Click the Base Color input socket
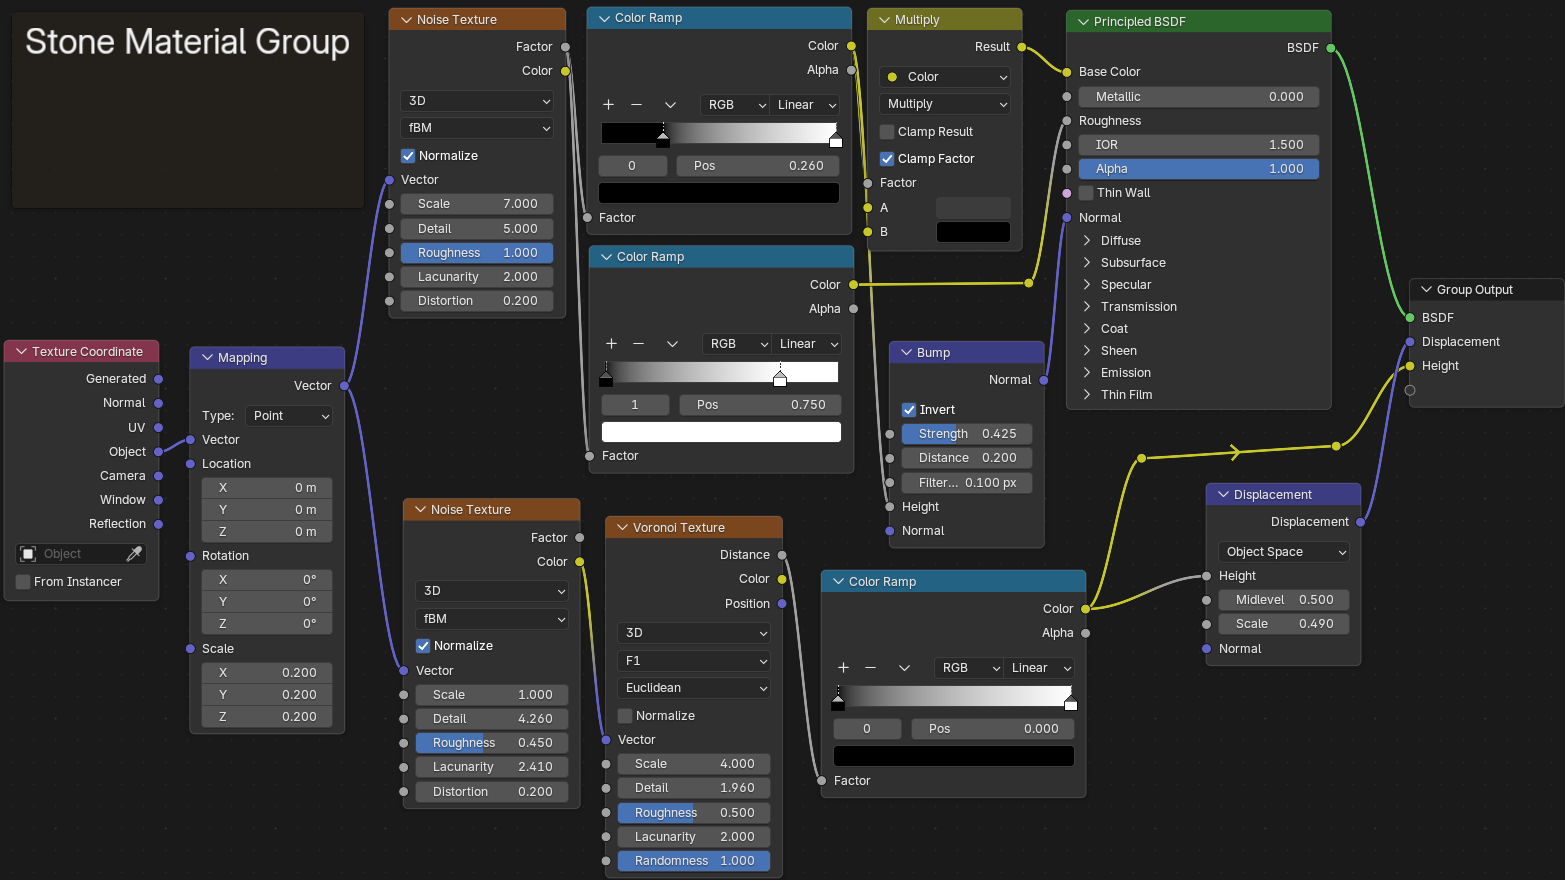 click(x=1067, y=72)
